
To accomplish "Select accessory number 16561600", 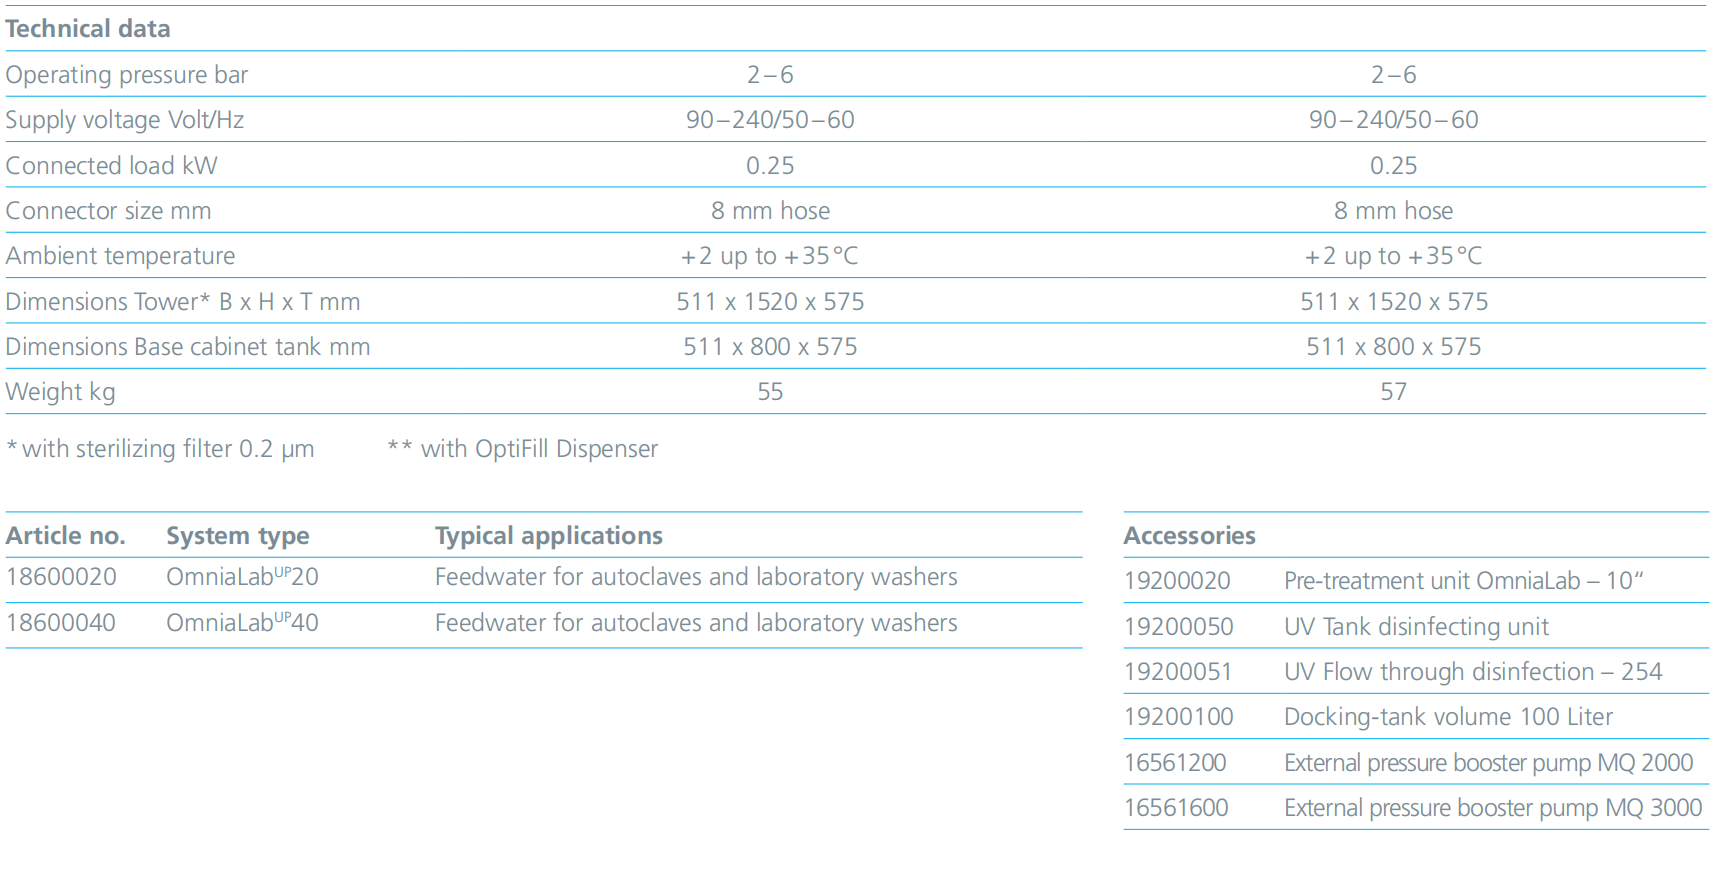I will [x=1177, y=808].
